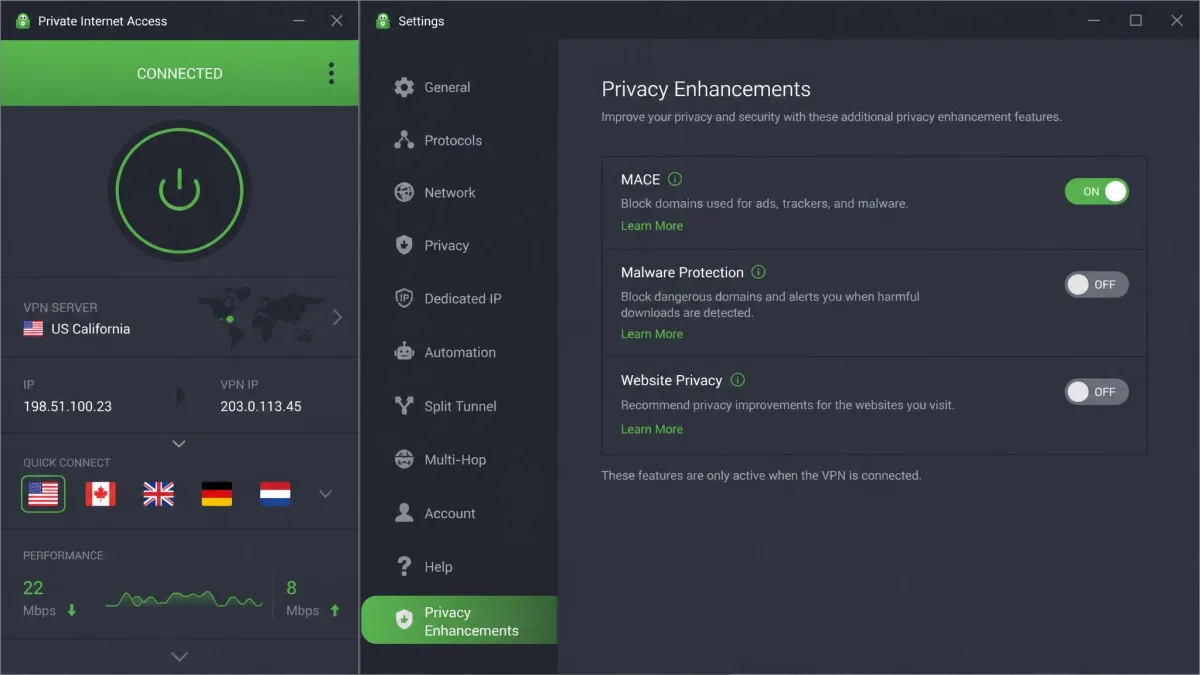This screenshot has width=1200, height=675.
Task: Click the info icon beside MACE
Action: [675, 180]
